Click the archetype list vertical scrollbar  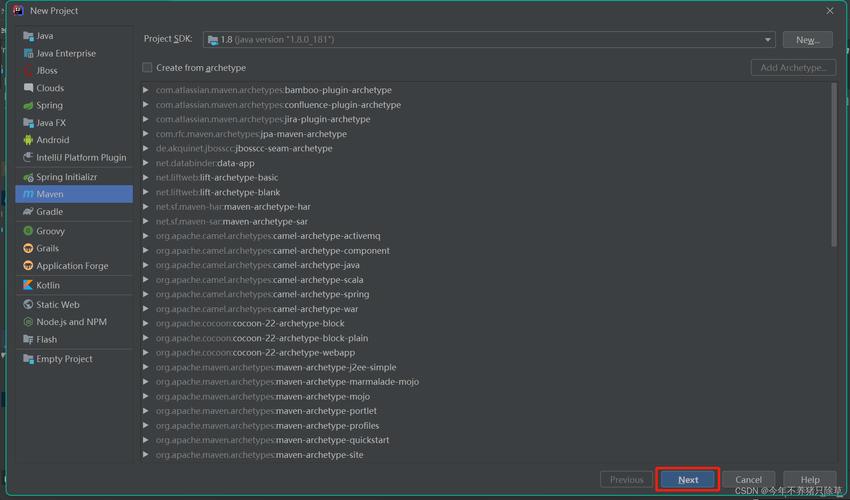[x=834, y=165]
